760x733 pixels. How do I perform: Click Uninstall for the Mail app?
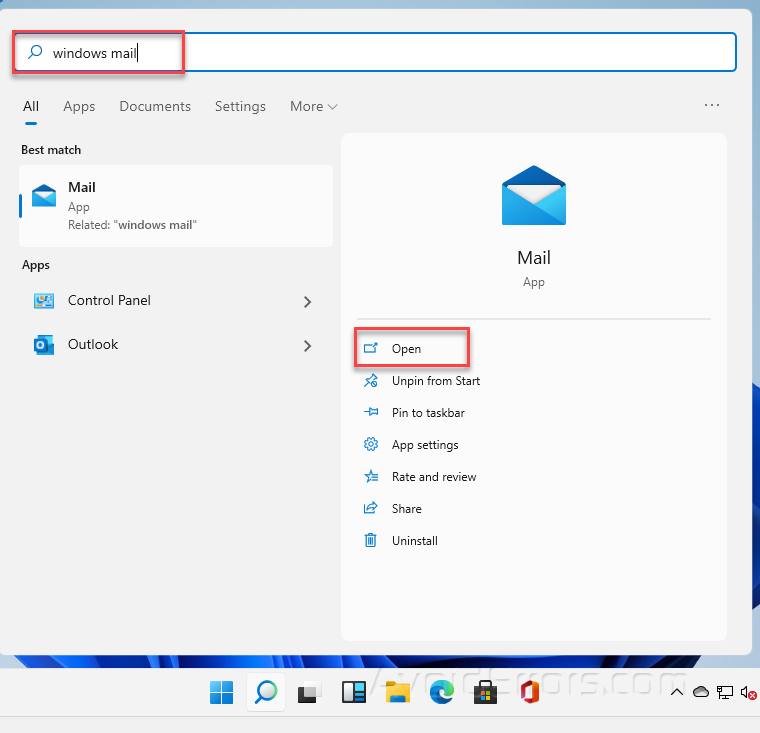click(x=414, y=541)
